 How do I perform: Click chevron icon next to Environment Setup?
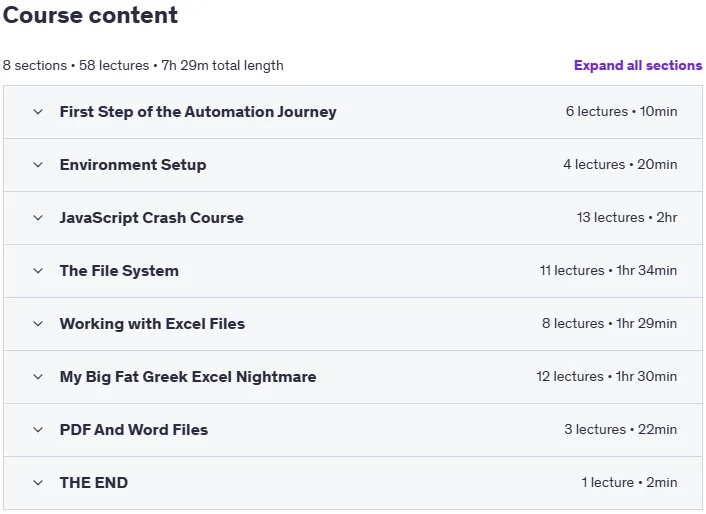pyautogui.click(x=38, y=165)
